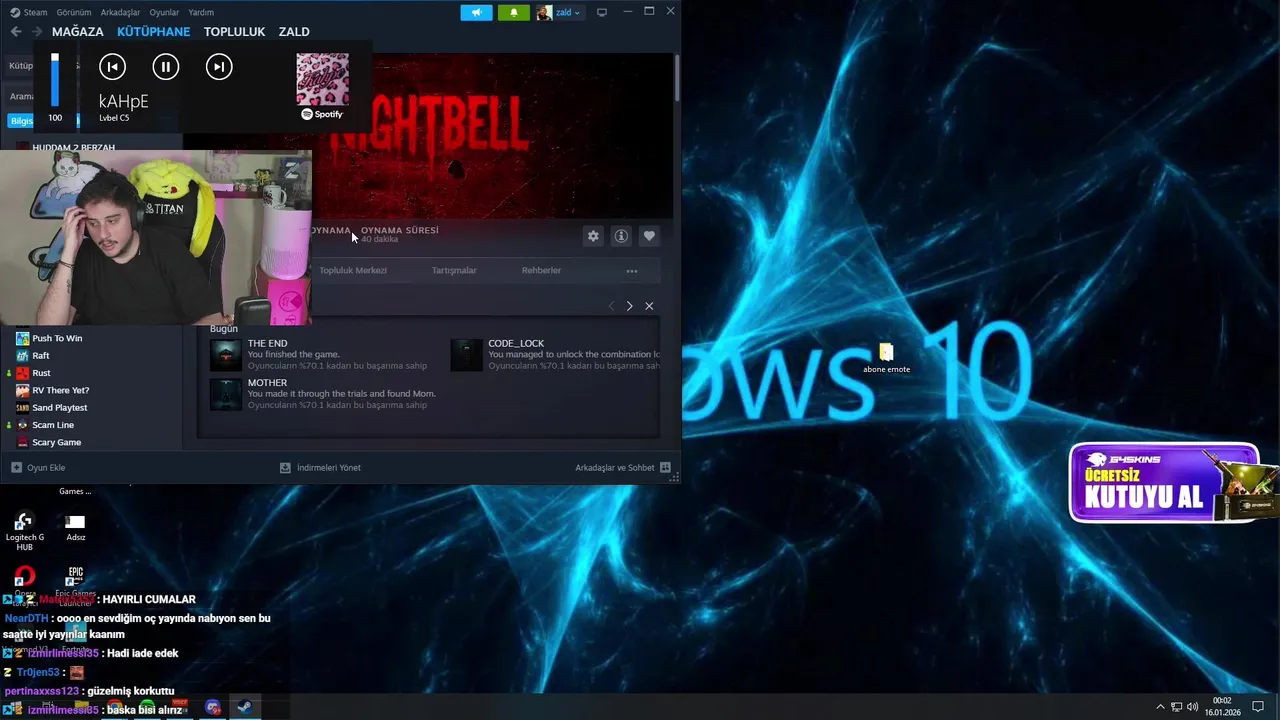Go forward with Steam's forward arrow
Viewport: 1280px width, 720px height.
[x=37, y=32]
